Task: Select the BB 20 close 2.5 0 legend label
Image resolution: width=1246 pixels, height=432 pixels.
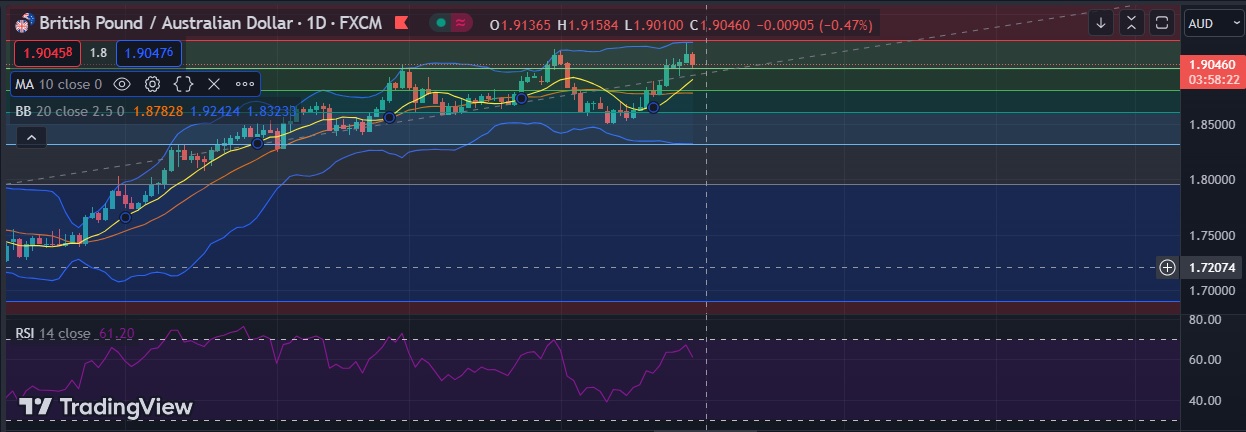Action: 70,112
